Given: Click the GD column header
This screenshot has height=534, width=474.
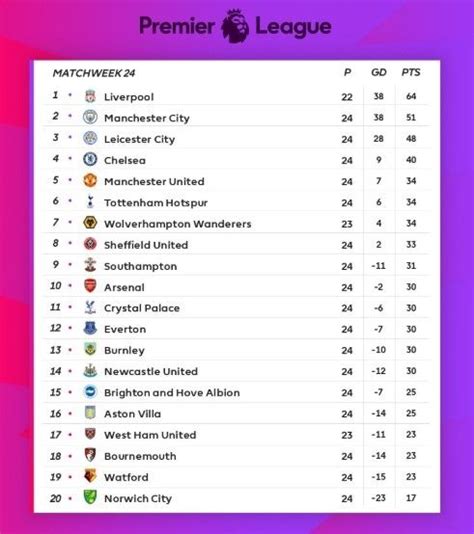Looking at the screenshot, I should [x=379, y=72].
